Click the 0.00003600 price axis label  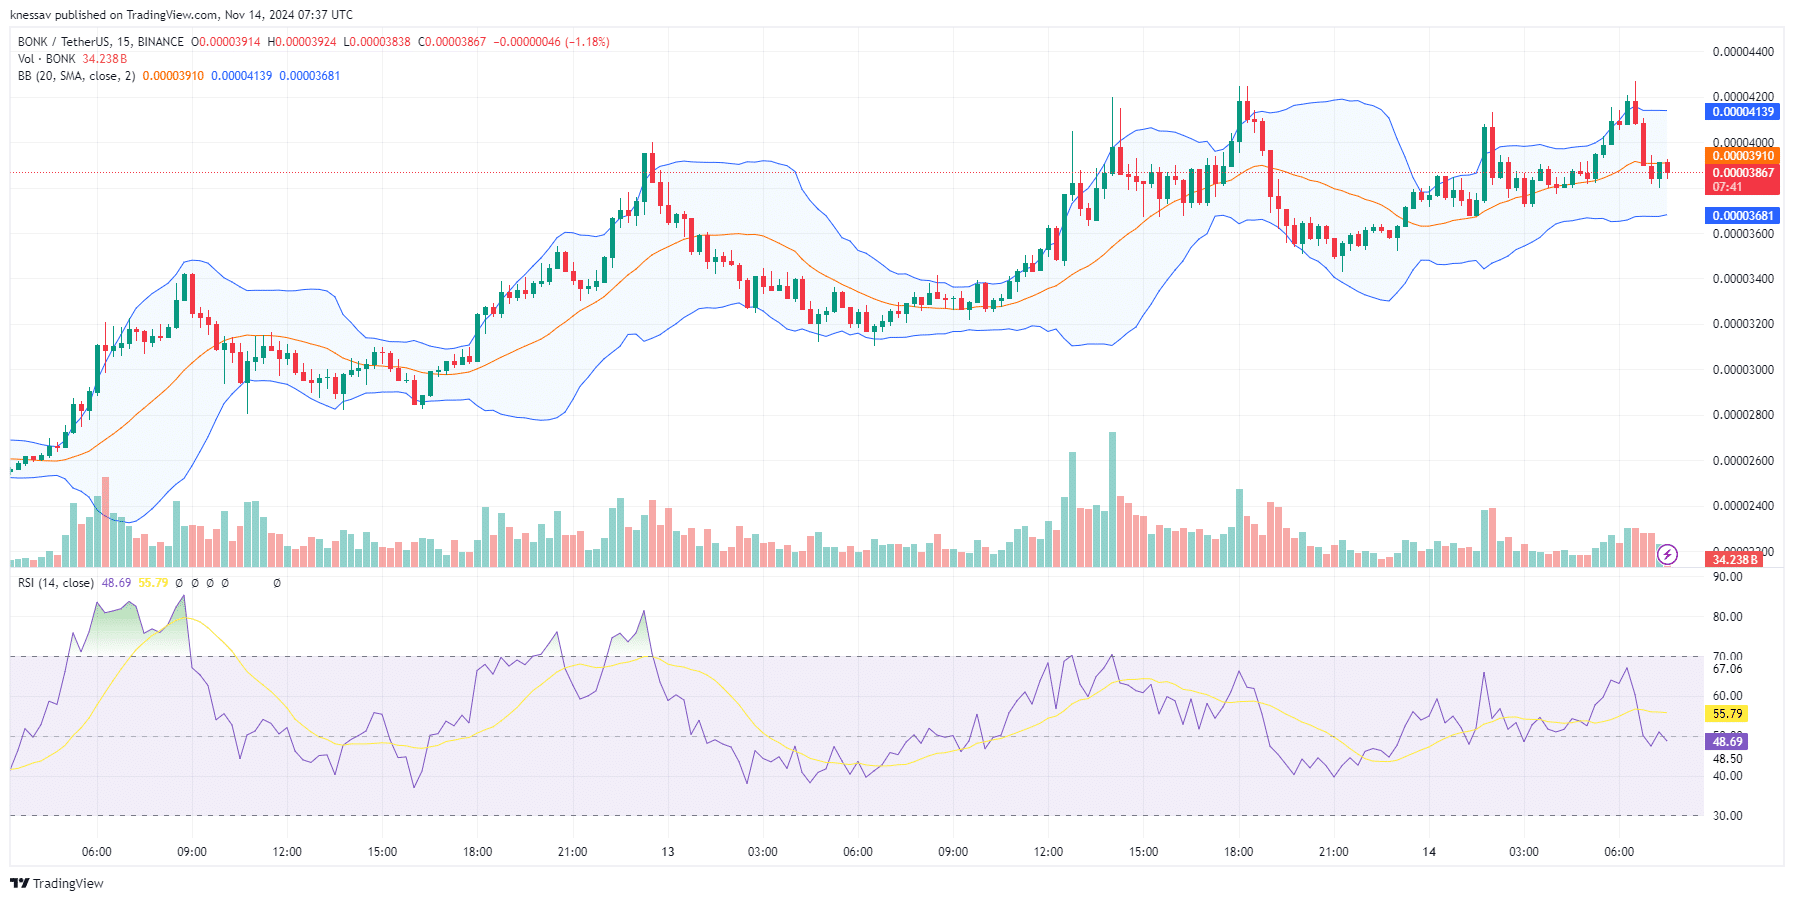coord(1743,234)
